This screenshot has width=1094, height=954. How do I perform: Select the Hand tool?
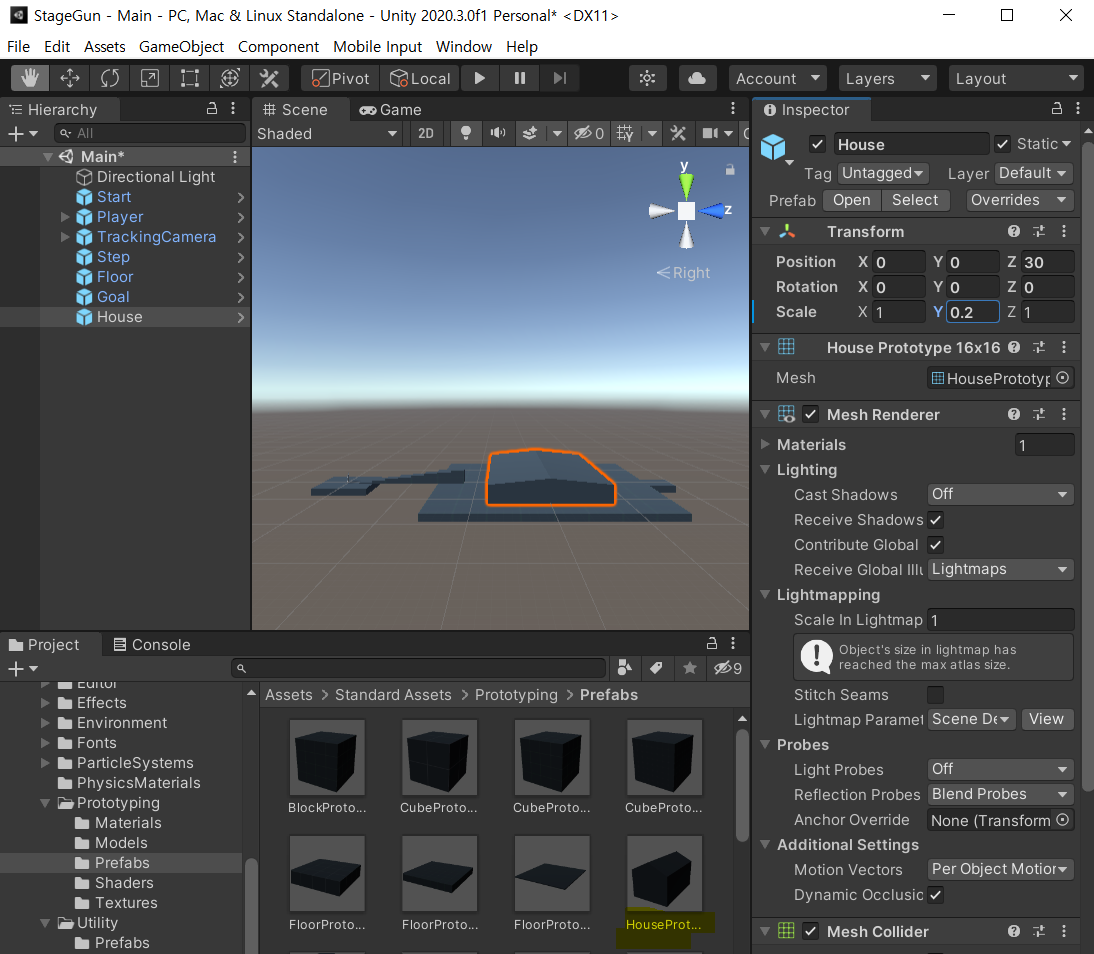30,78
